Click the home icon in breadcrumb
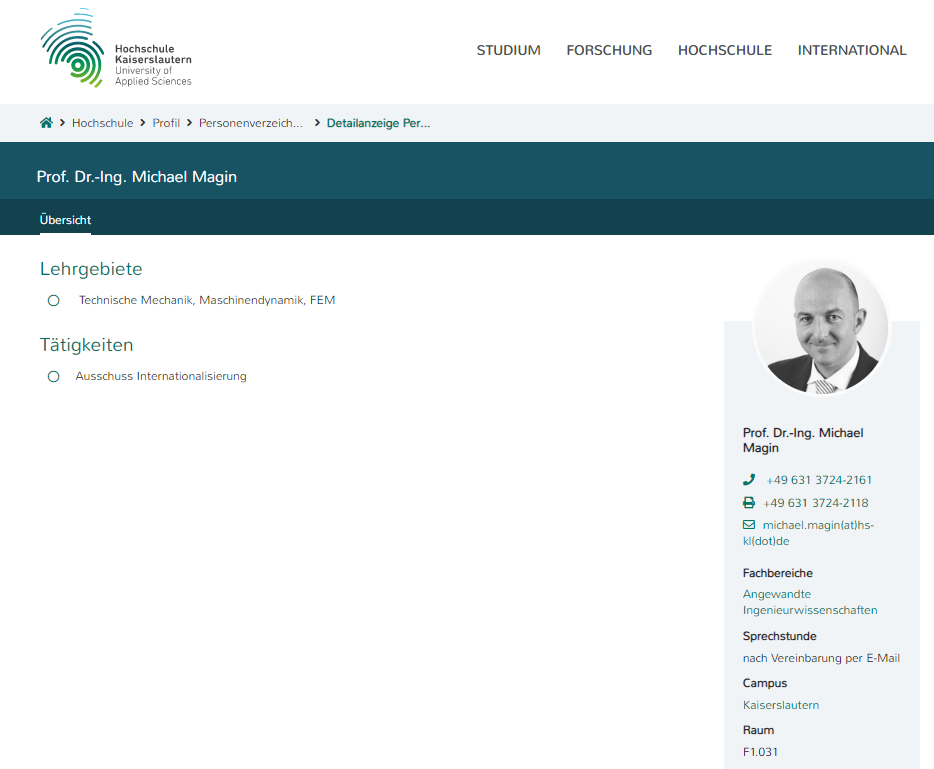 (46, 123)
